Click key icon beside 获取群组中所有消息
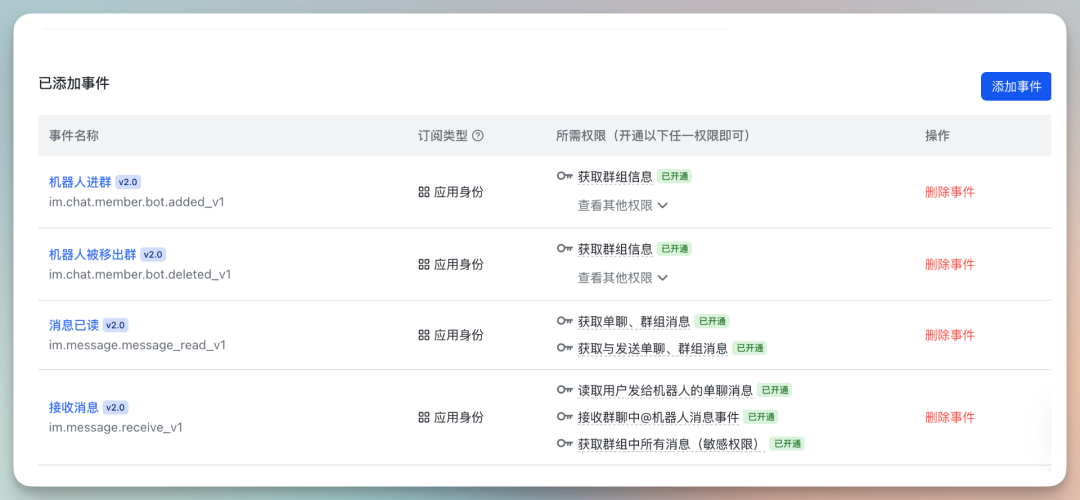Viewport: 1080px width, 500px height. tap(565, 443)
